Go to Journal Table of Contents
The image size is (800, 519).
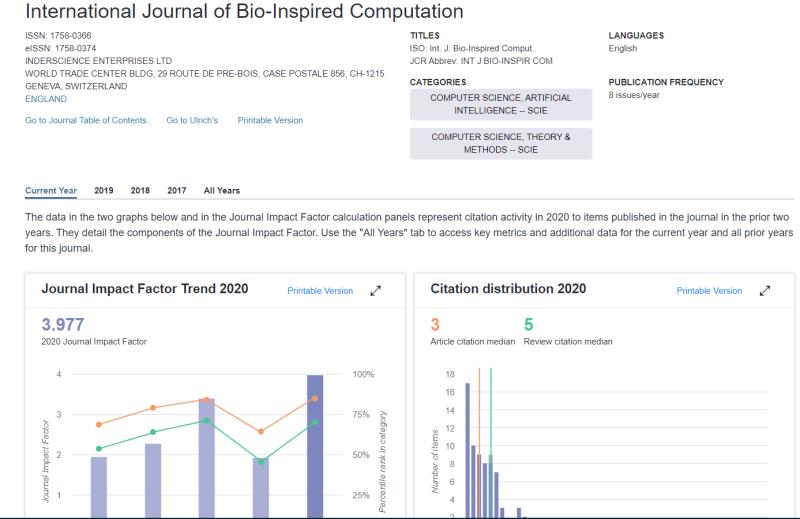pos(86,120)
